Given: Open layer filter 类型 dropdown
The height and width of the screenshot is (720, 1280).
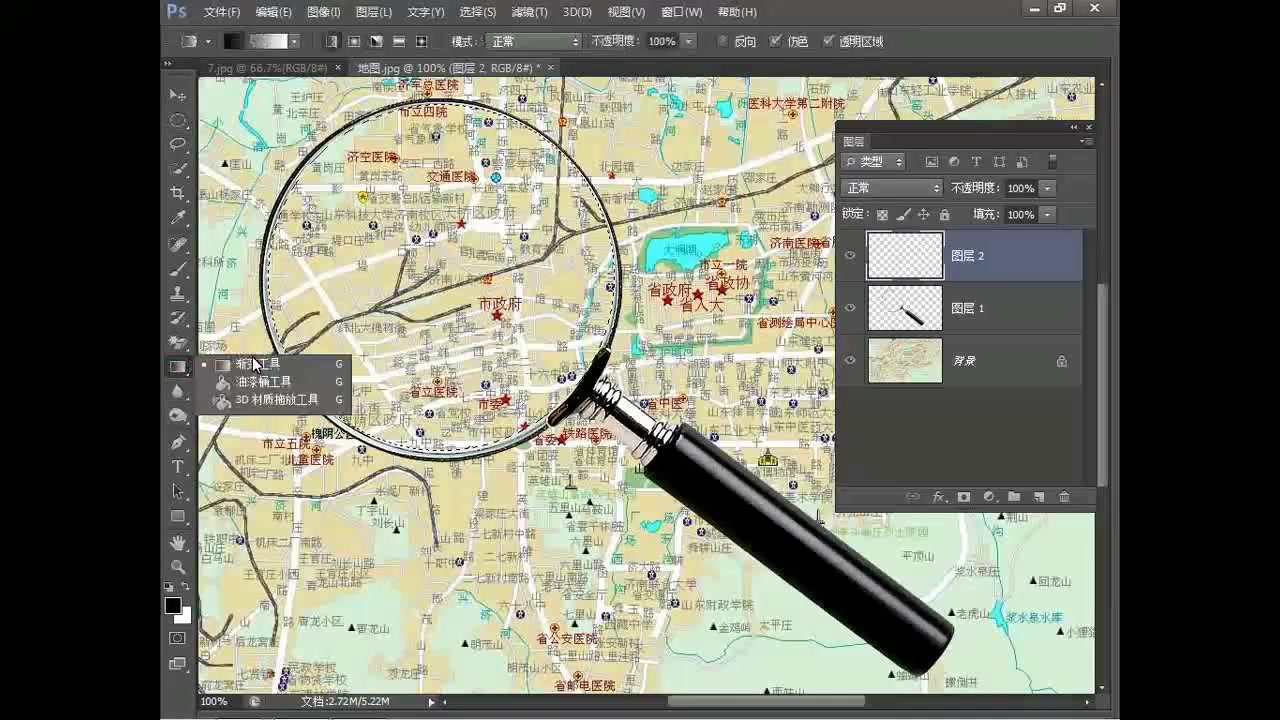Looking at the screenshot, I should point(874,161).
